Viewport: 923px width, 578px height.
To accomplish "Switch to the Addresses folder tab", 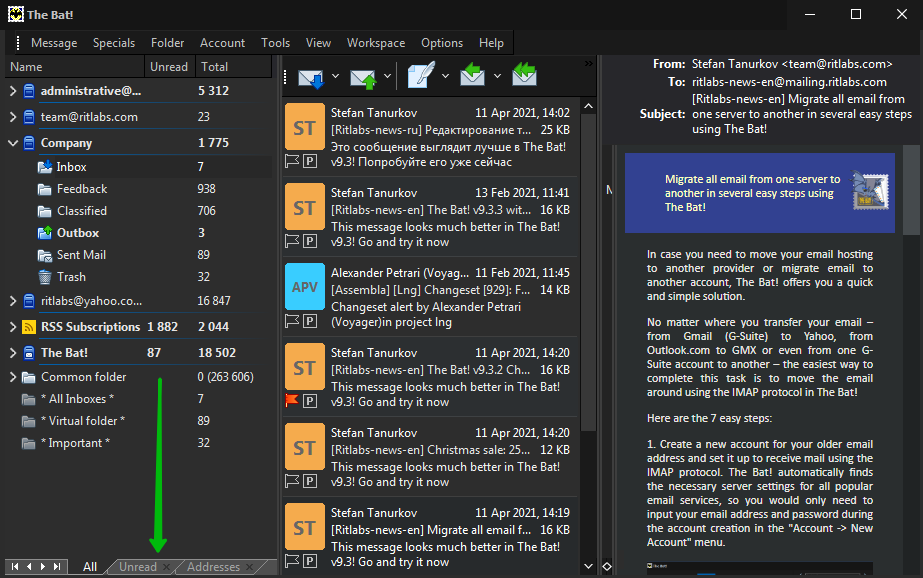I will (213, 567).
